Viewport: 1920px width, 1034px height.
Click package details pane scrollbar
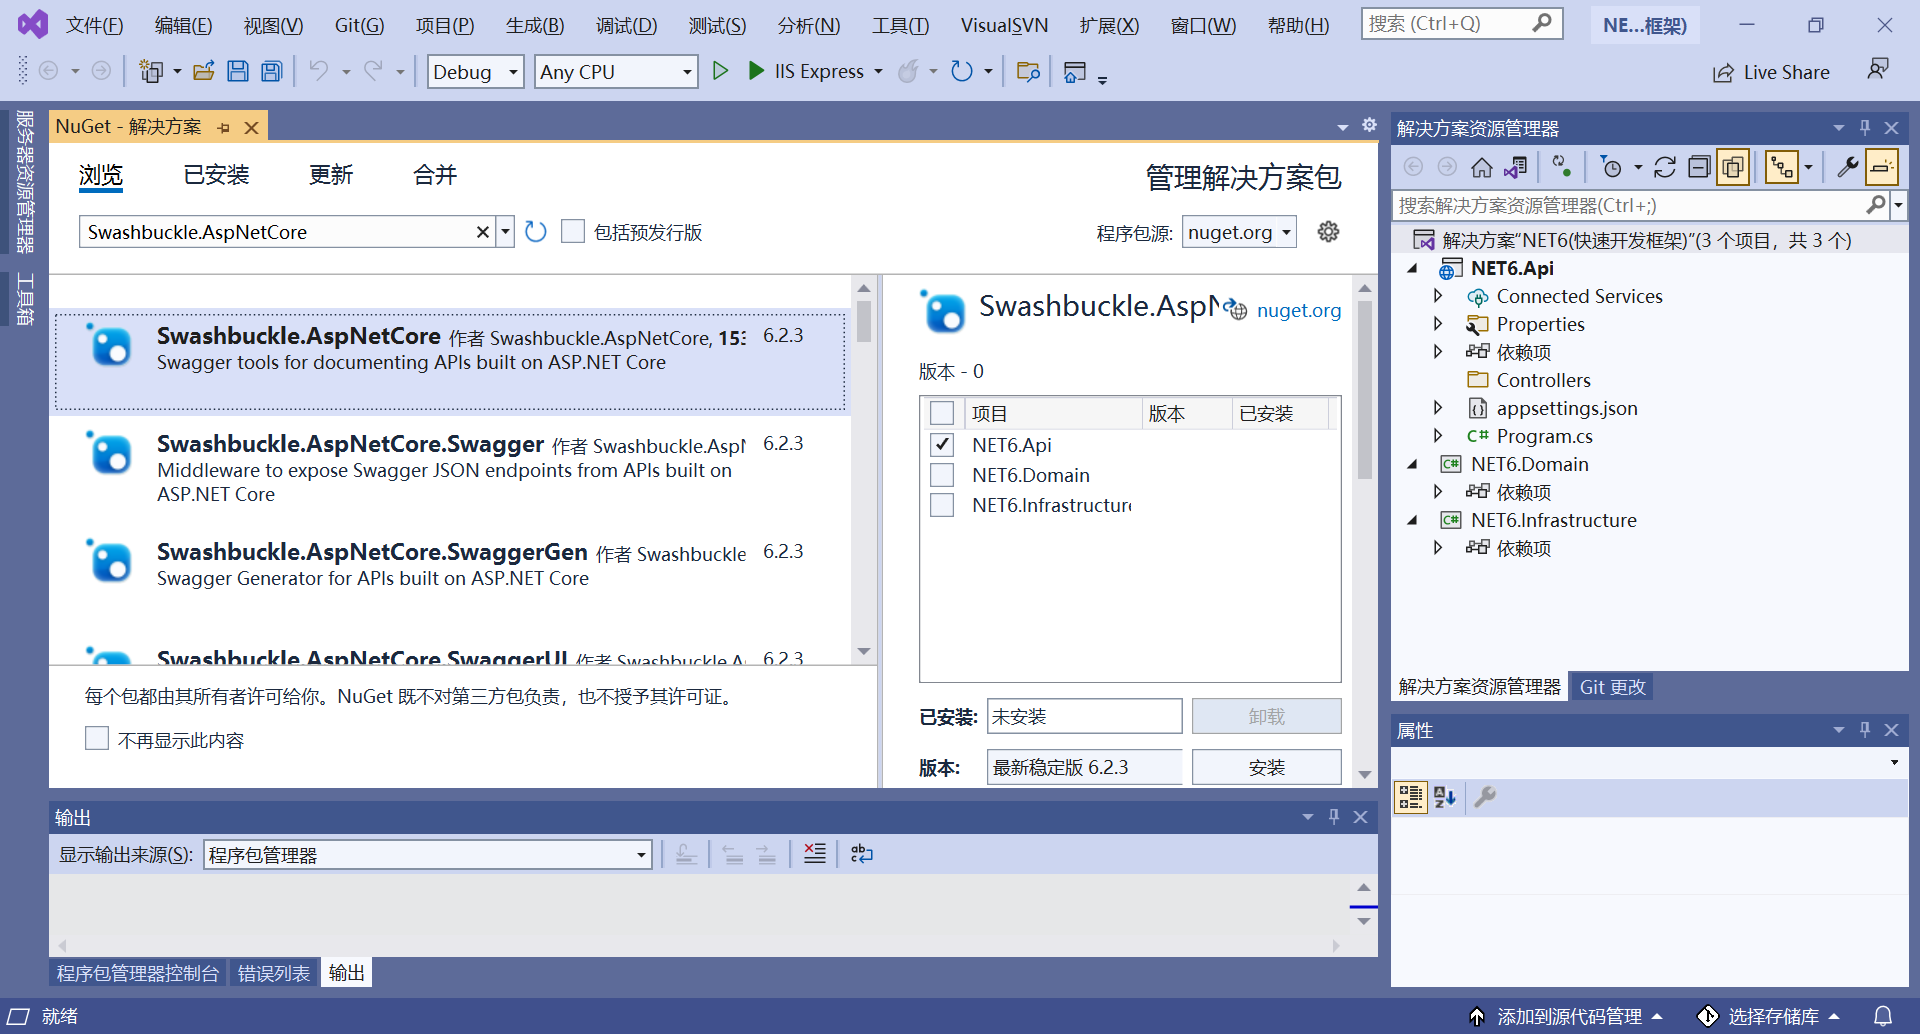pyautogui.click(x=1364, y=390)
